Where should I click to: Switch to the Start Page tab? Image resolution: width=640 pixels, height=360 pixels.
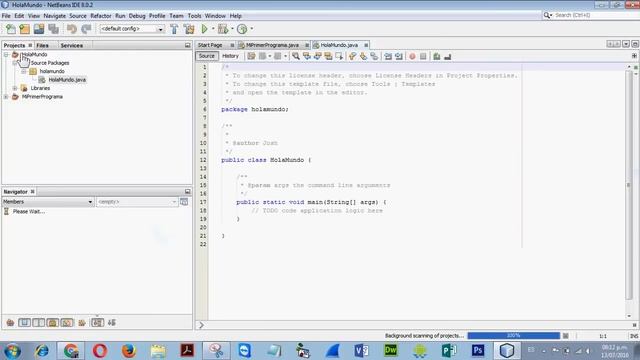[210, 45]
